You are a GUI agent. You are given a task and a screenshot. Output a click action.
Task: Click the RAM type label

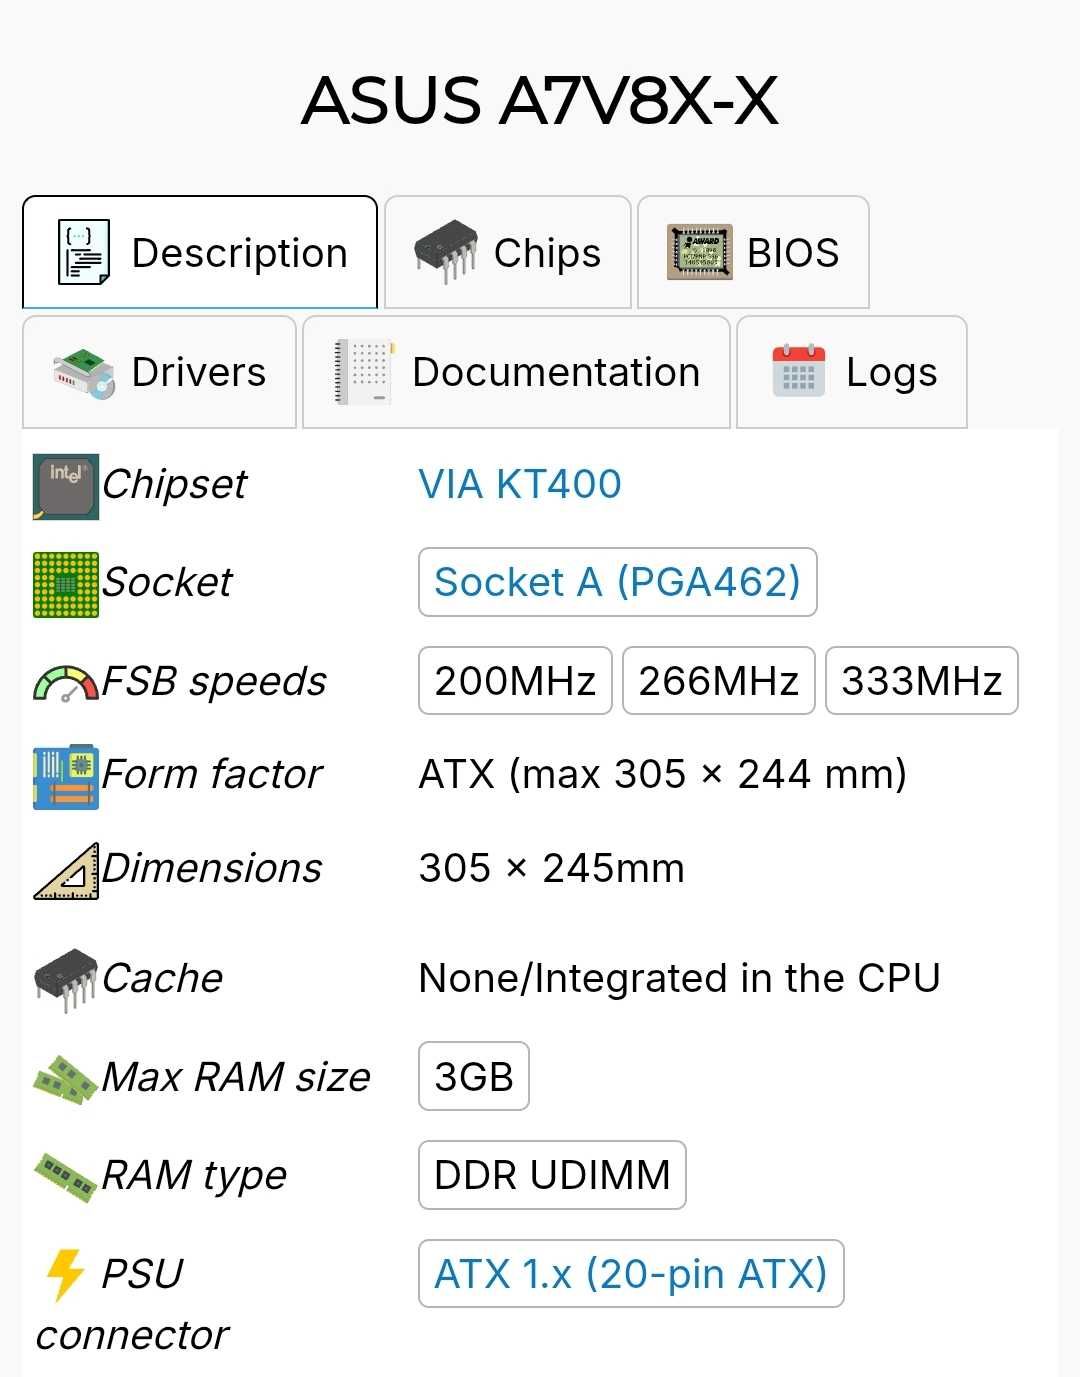[194, 1176]
